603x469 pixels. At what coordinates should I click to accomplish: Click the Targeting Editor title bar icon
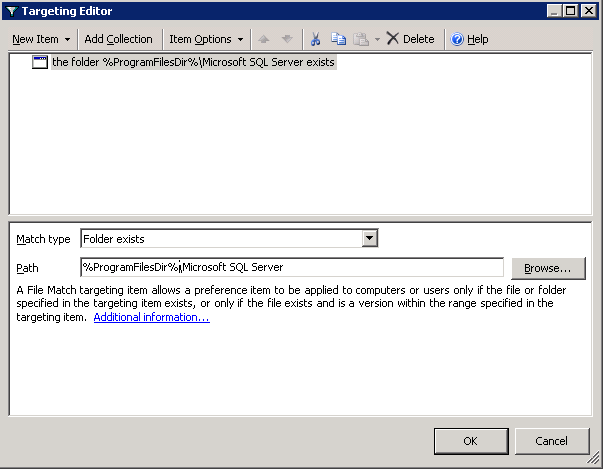(x=12, y=11)
